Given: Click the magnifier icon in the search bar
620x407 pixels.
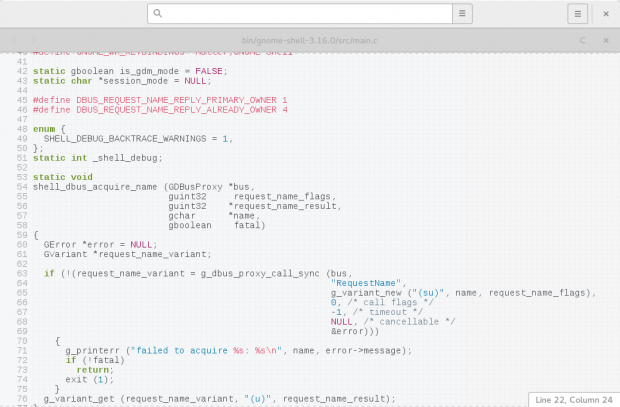Looking at the screenshot, I should click(x=157, y=13).
